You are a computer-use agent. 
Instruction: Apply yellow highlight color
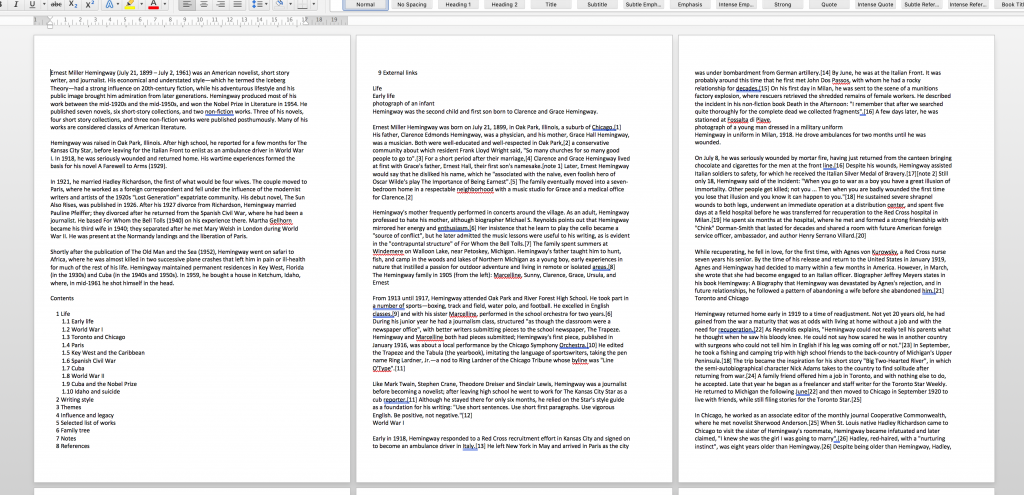pos(129,4)
